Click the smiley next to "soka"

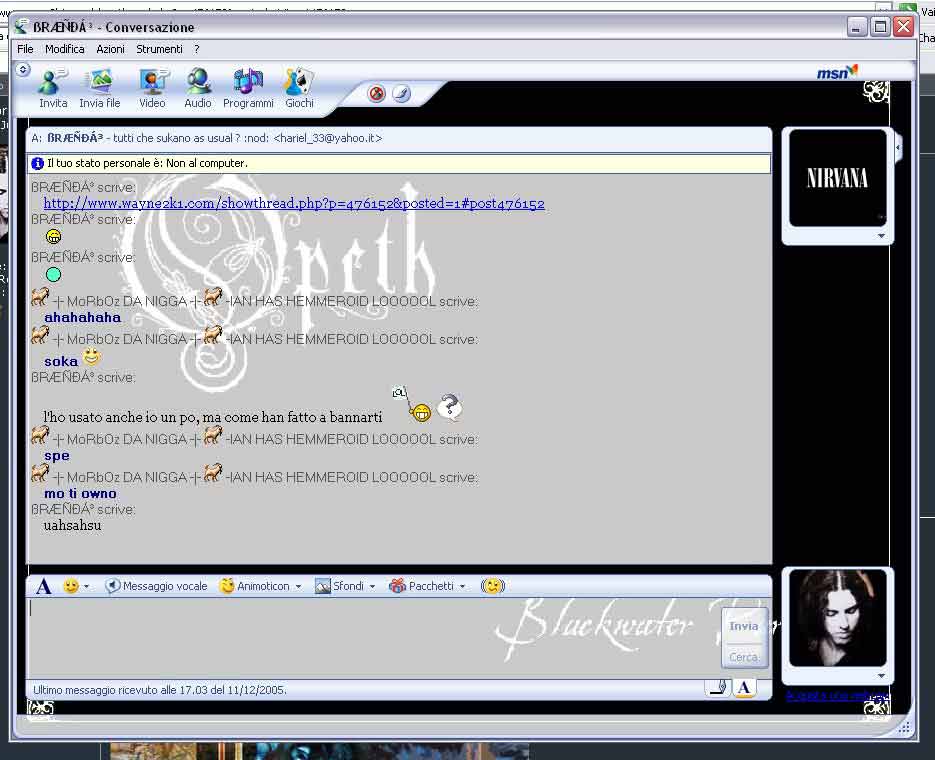click(91, 356)
